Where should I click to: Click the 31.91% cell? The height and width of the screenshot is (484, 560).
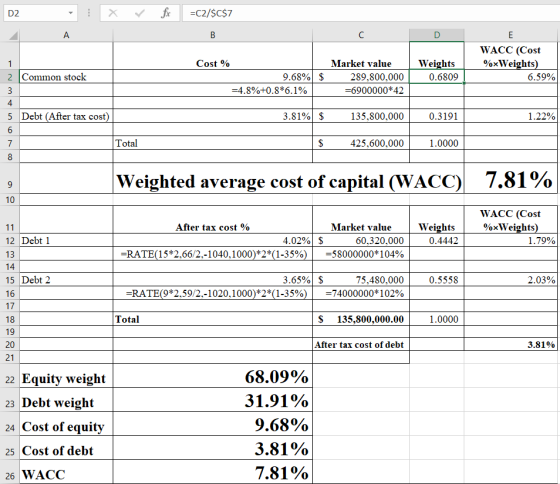tap(212, 400)
